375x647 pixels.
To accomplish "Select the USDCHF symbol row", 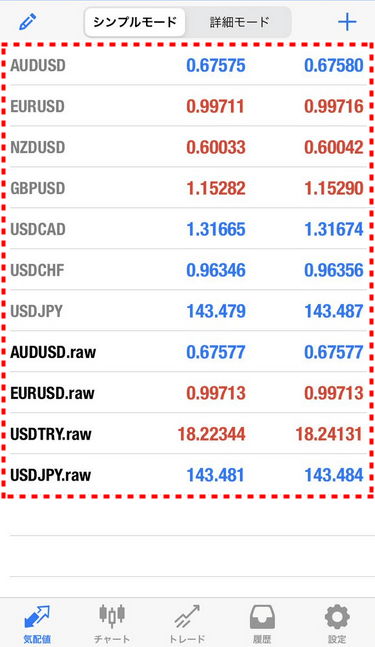I will tap(188, 270).
